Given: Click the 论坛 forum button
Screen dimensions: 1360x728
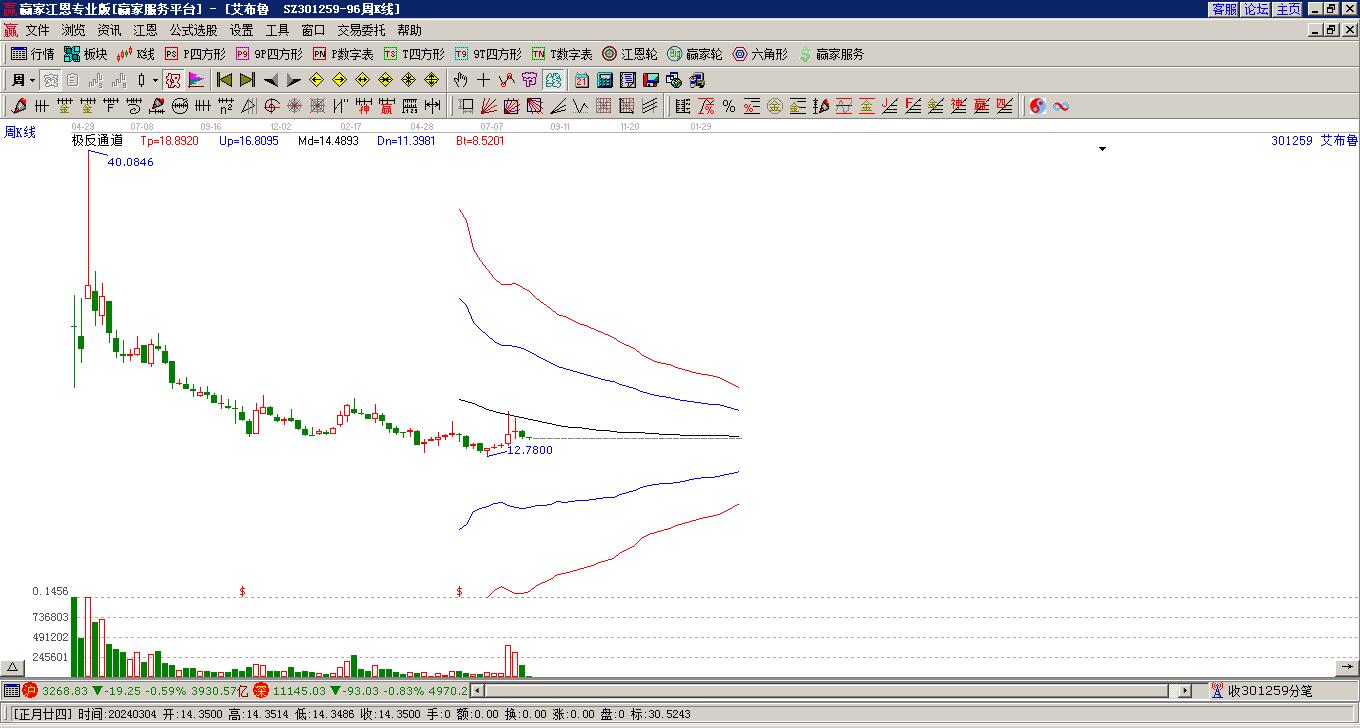Looking at the screenshot, I should point(1256,9).
